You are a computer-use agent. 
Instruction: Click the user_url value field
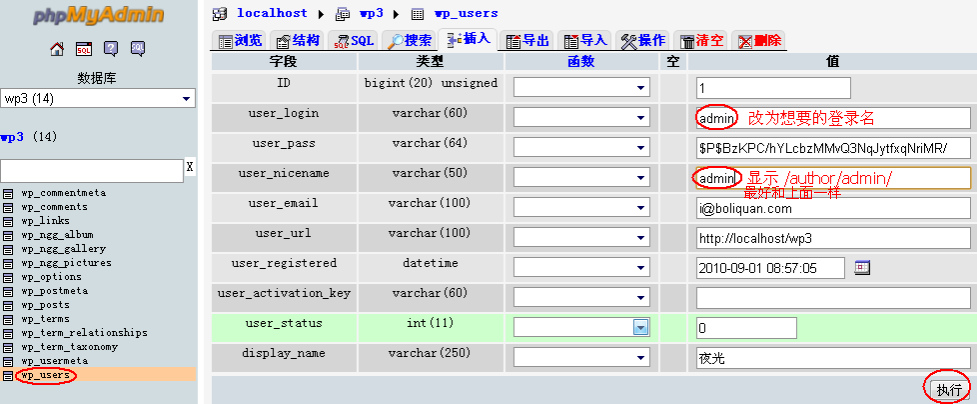pos(833,238)
